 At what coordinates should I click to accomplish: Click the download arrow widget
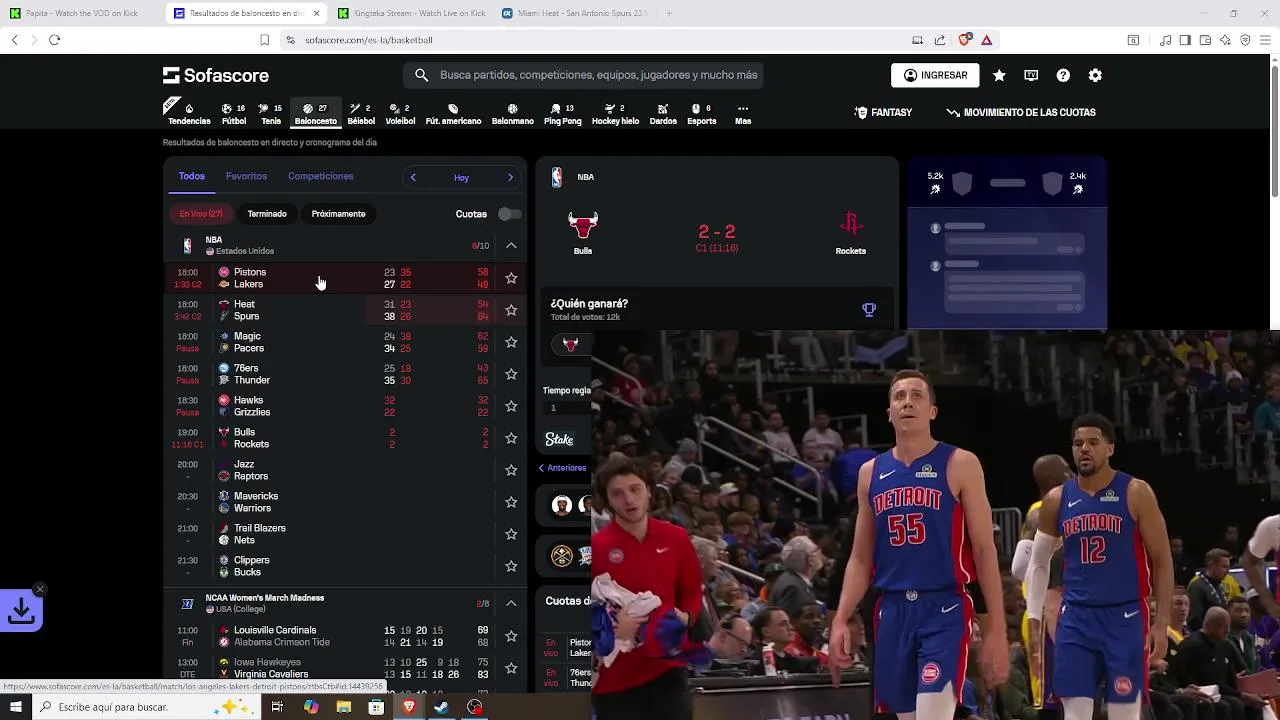coord(21,610)
